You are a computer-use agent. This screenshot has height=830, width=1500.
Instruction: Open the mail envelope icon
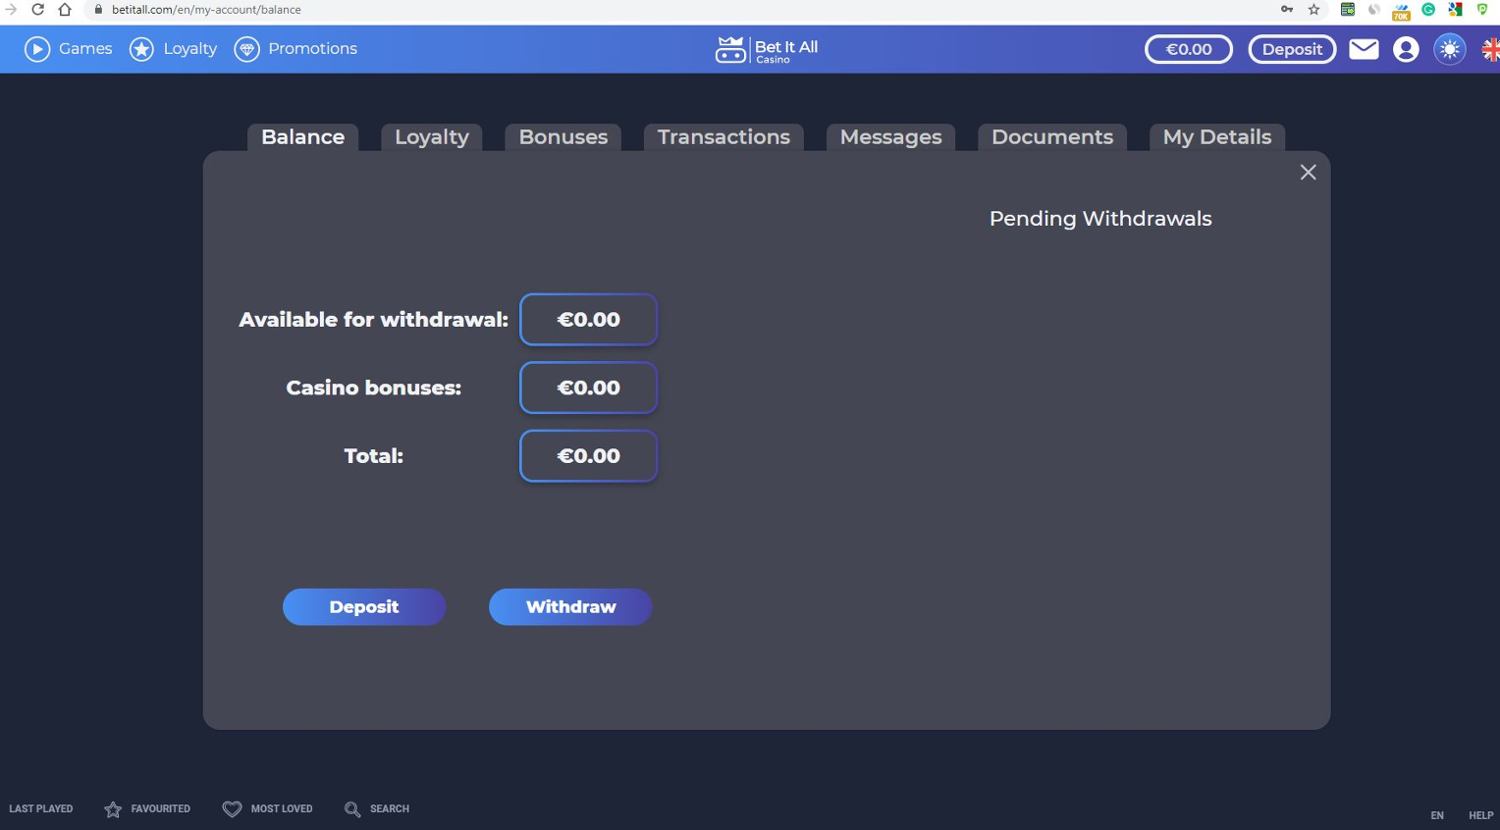tap(1364, 49)
